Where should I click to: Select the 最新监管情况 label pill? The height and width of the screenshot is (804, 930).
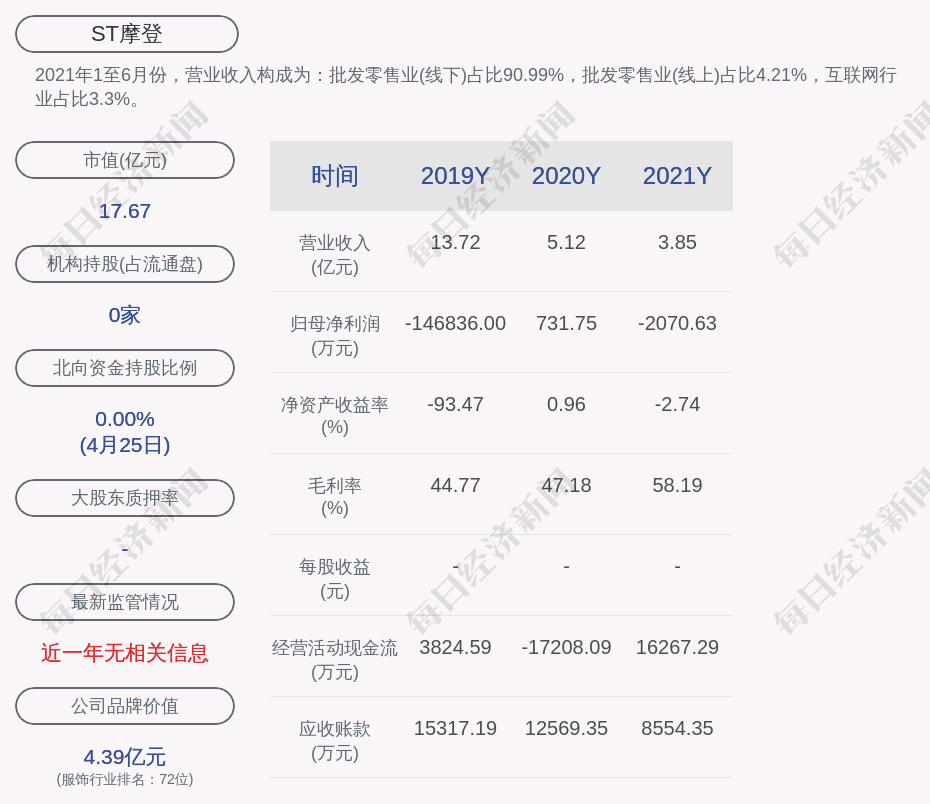125,602
